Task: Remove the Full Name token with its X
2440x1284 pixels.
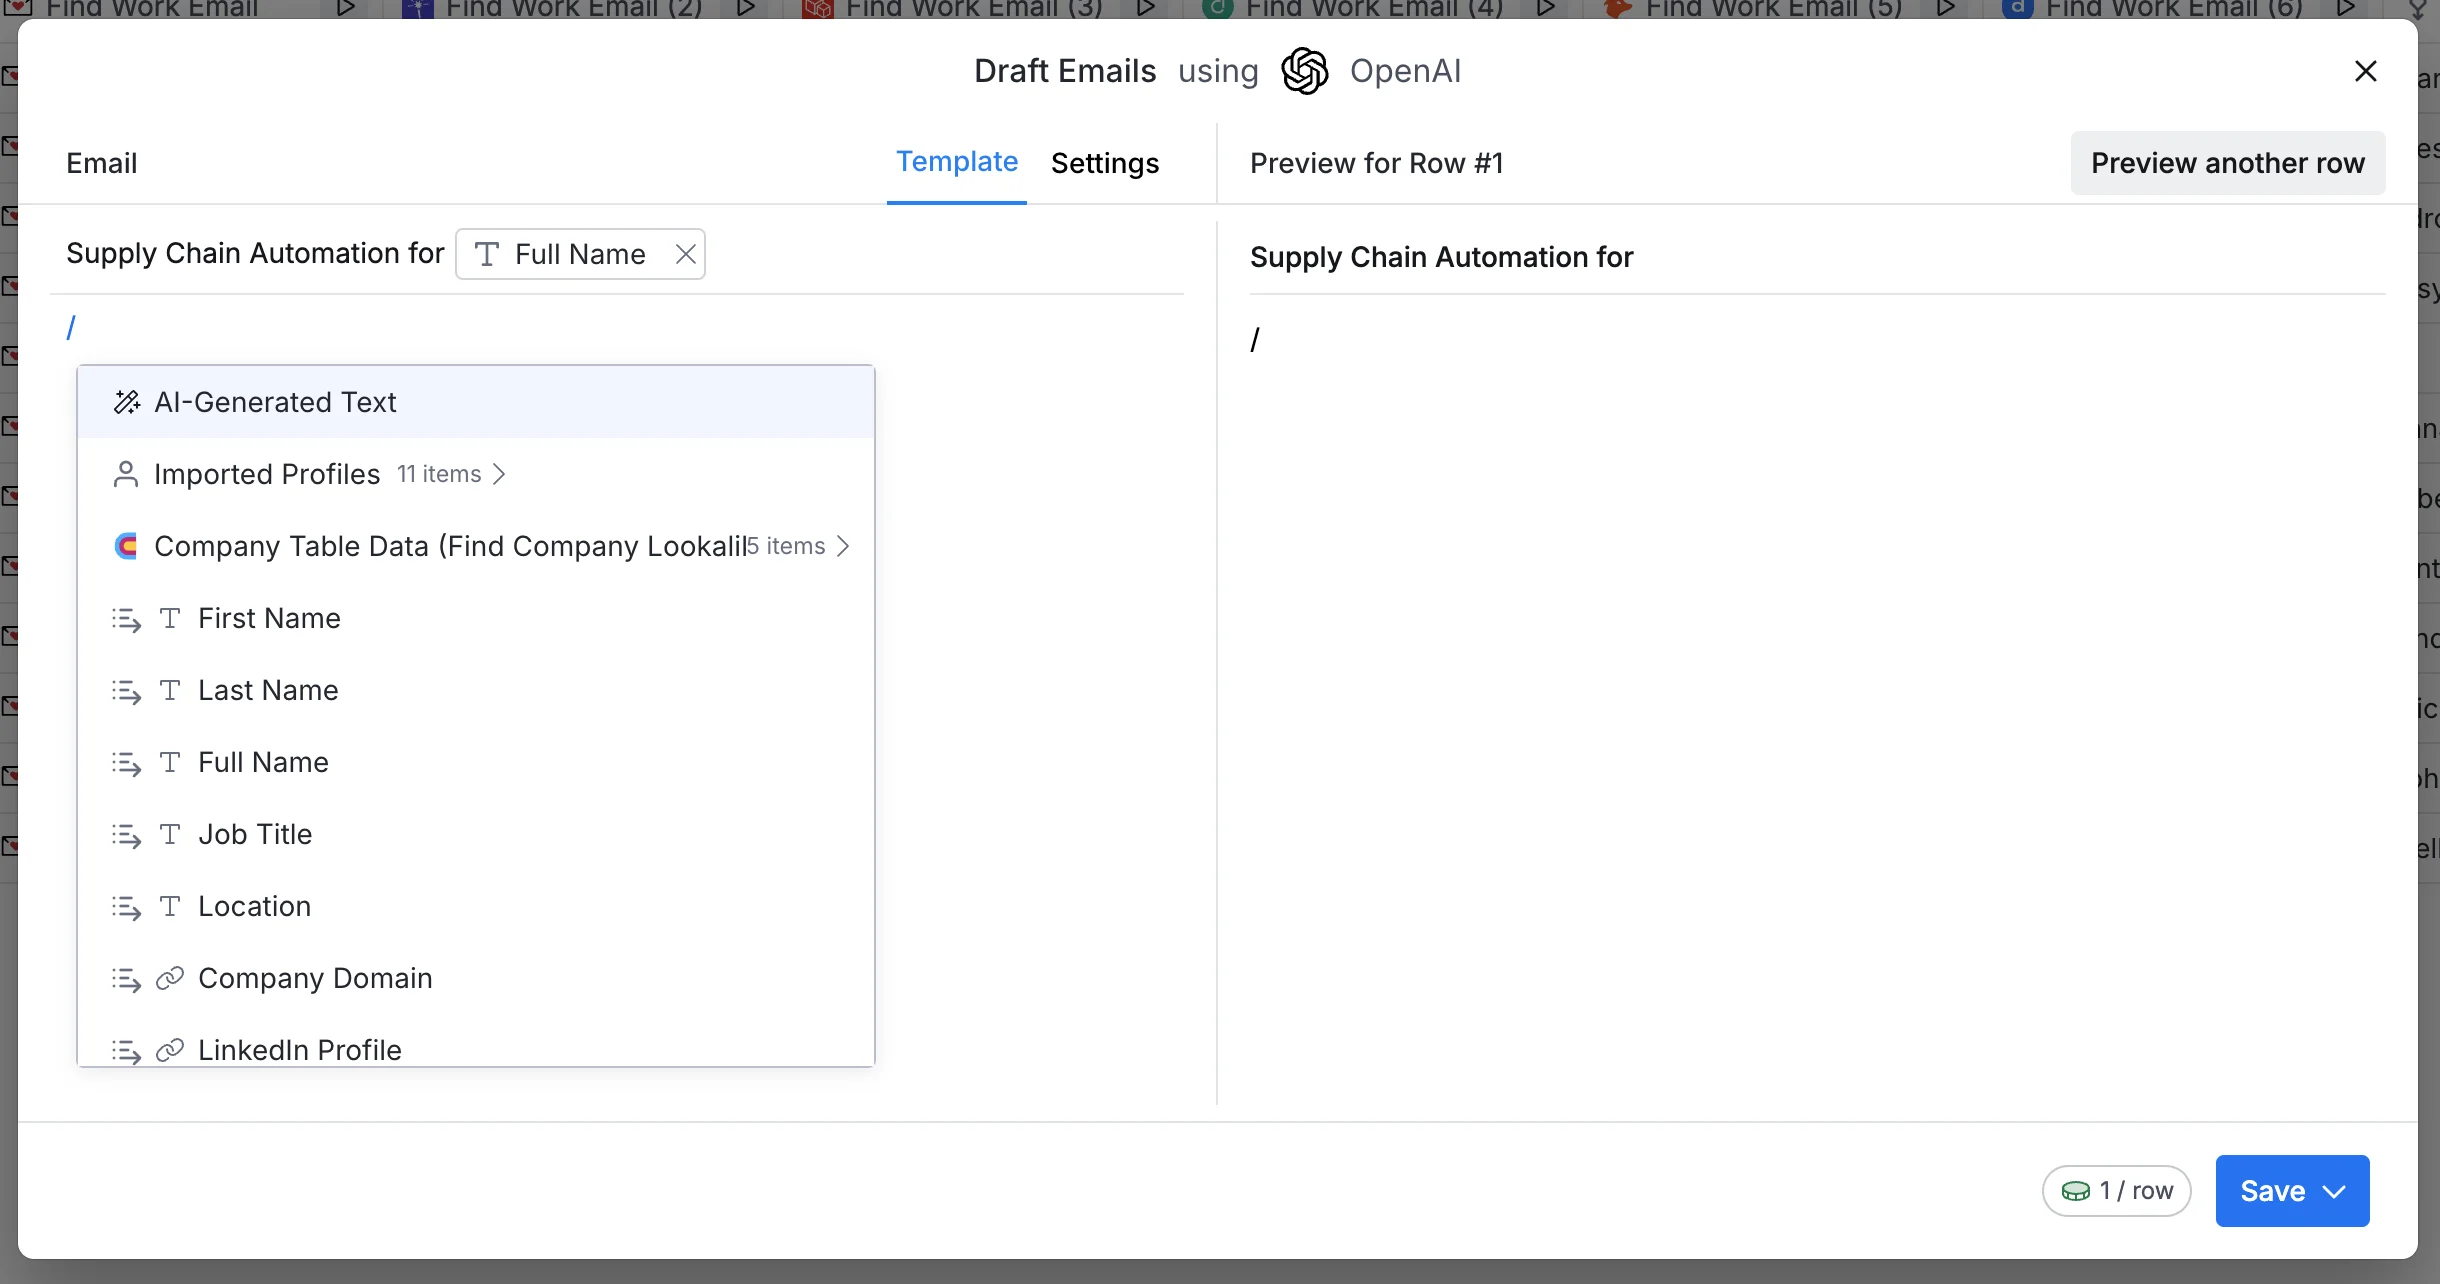Action: coord(685,254)
